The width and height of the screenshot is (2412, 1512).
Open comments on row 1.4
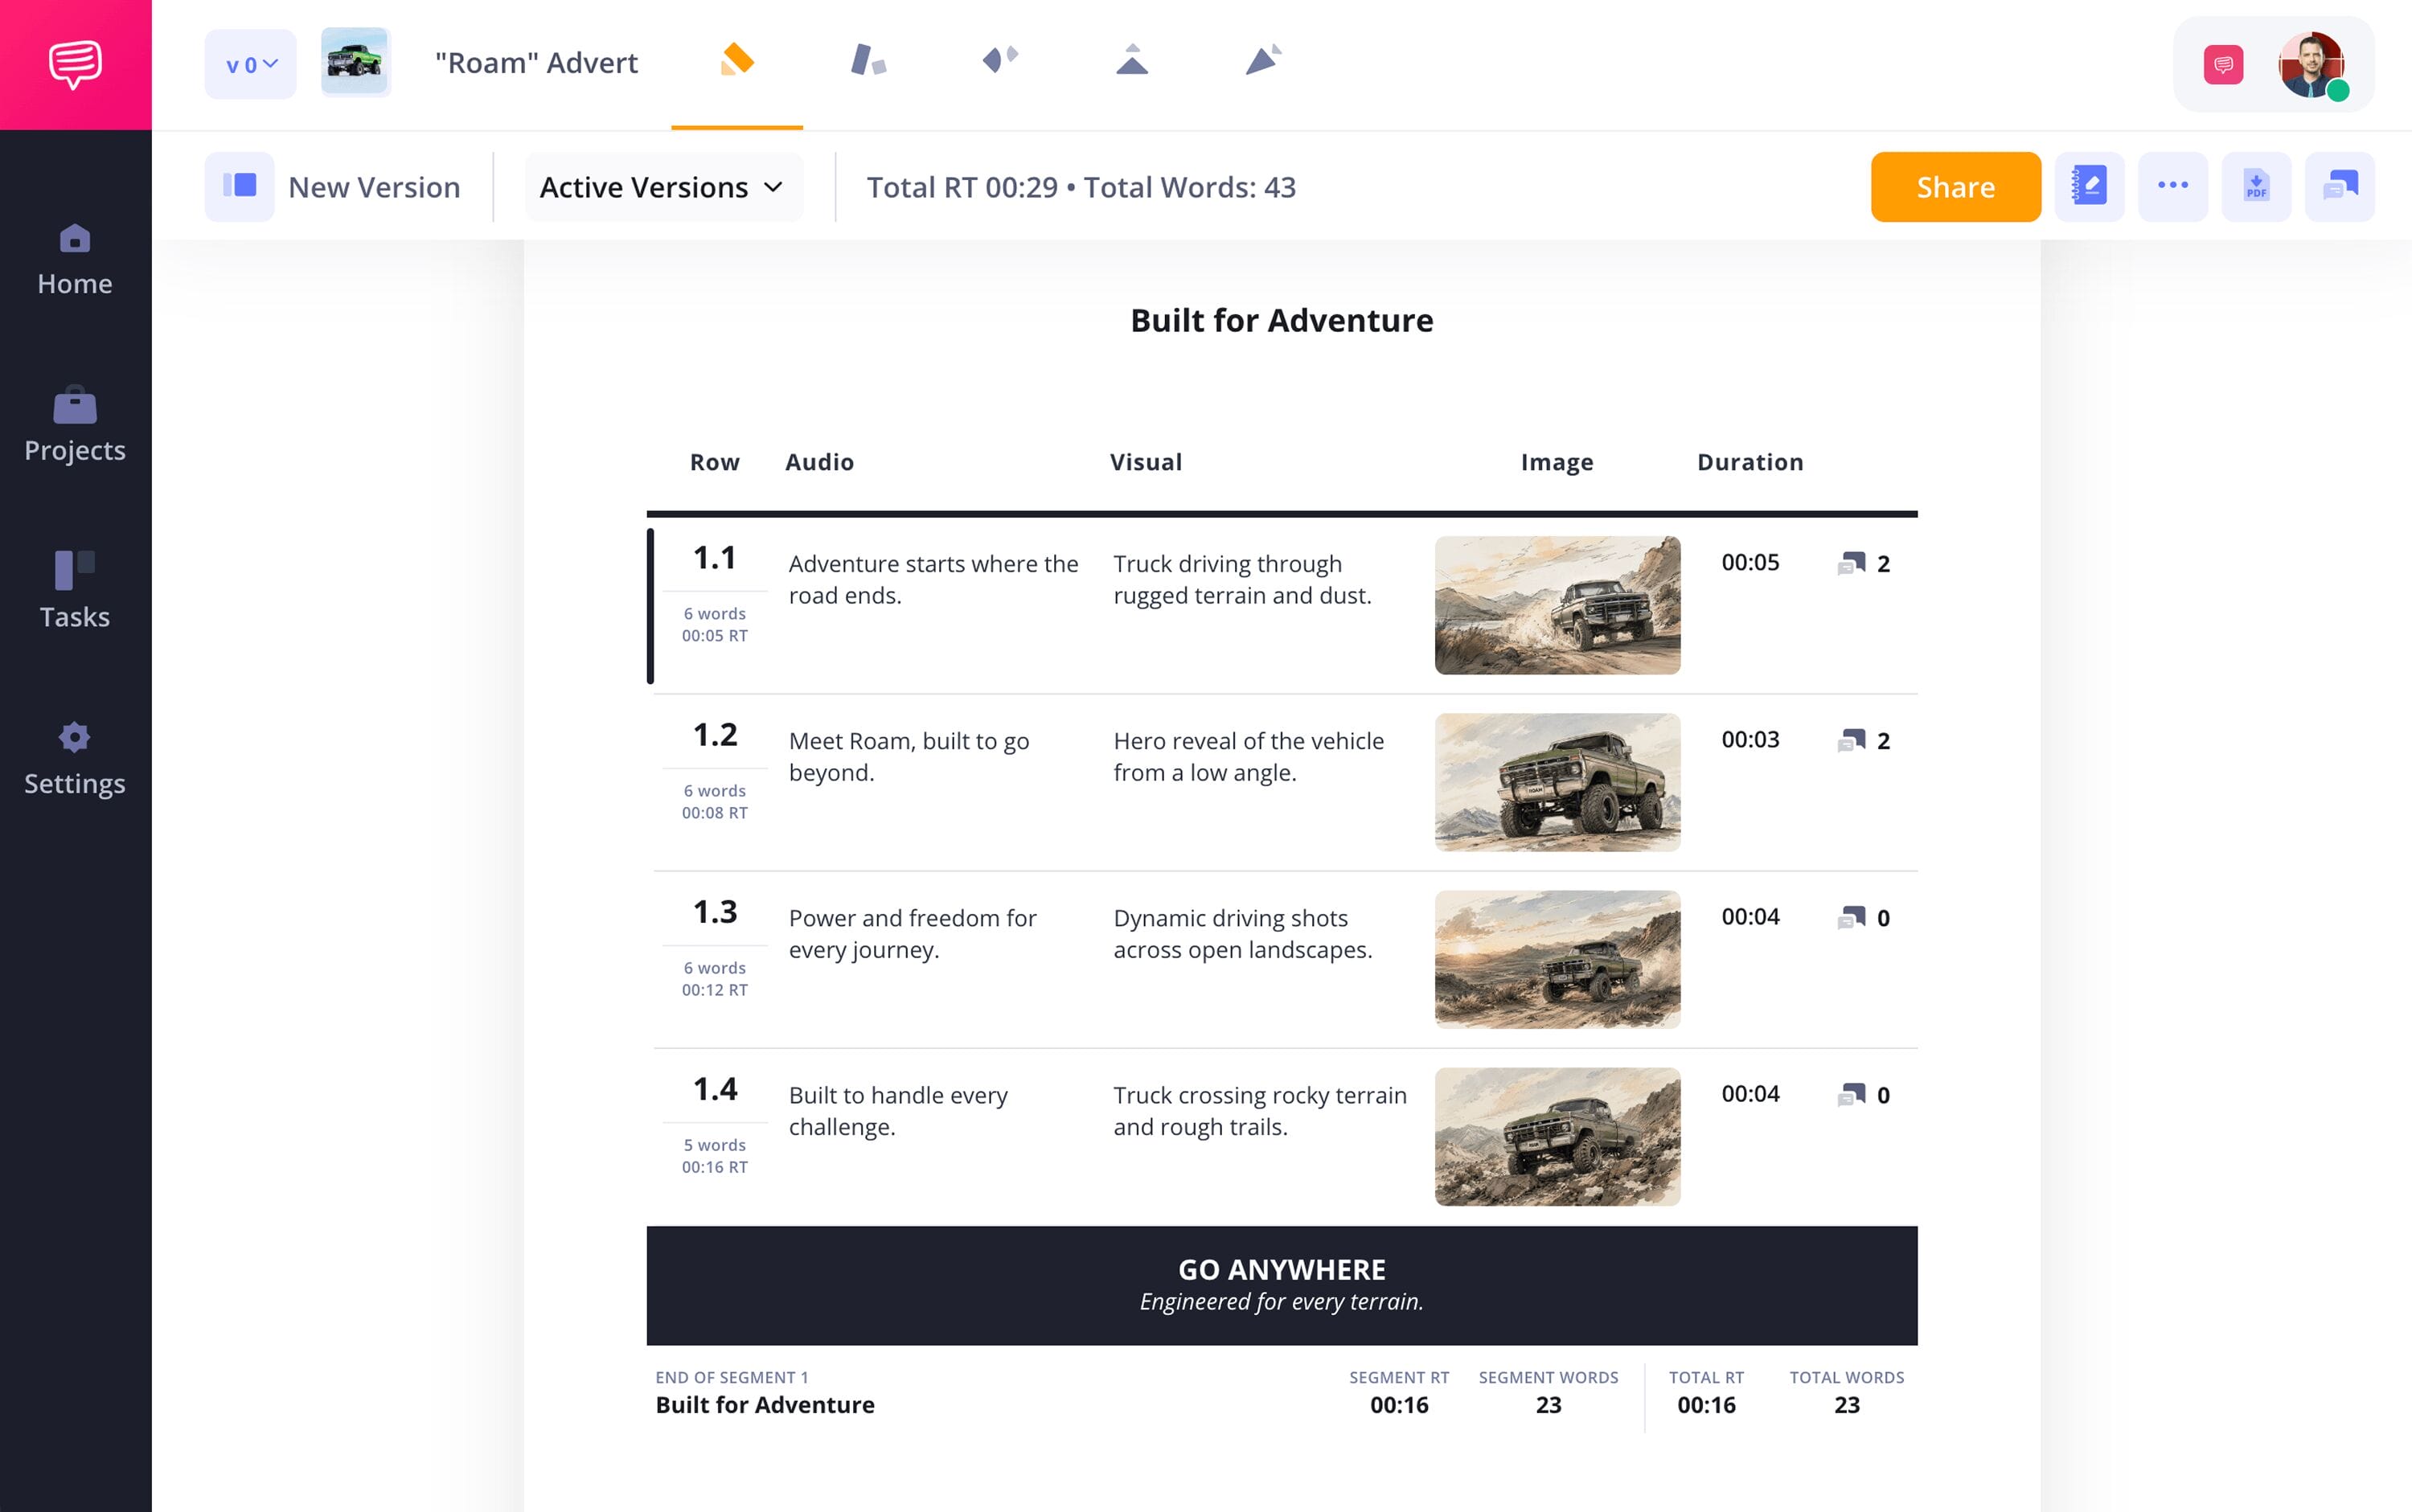click(x=1863, y=1095)
